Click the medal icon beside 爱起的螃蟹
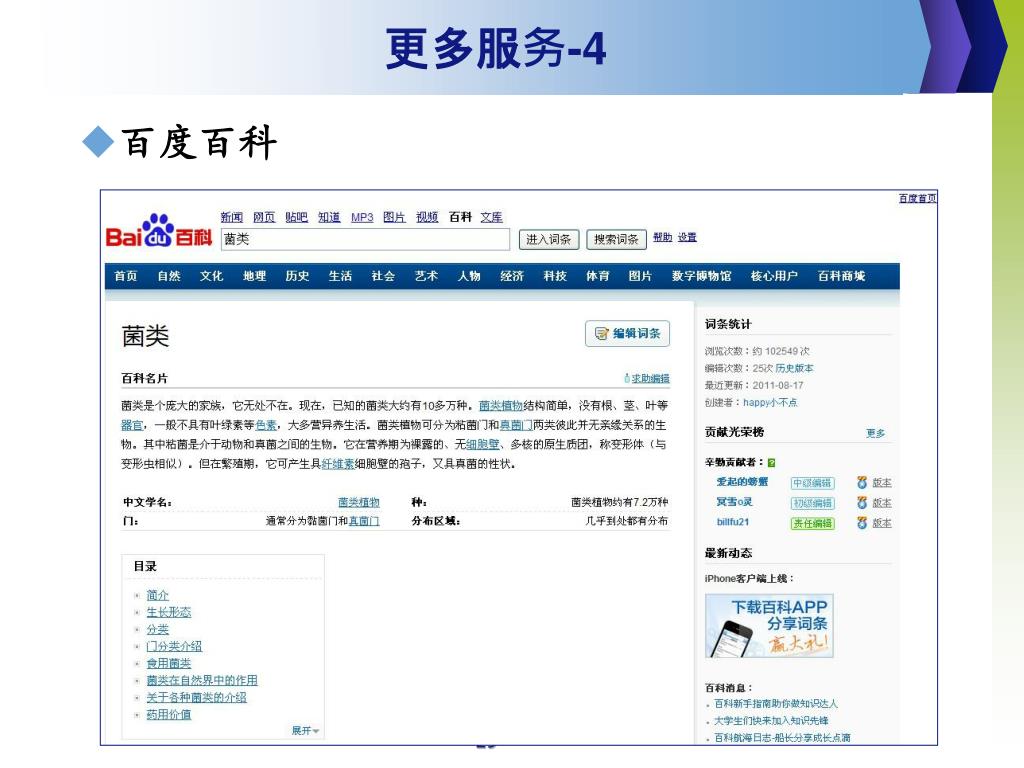Screen dimensions: 1024x768 862,483
